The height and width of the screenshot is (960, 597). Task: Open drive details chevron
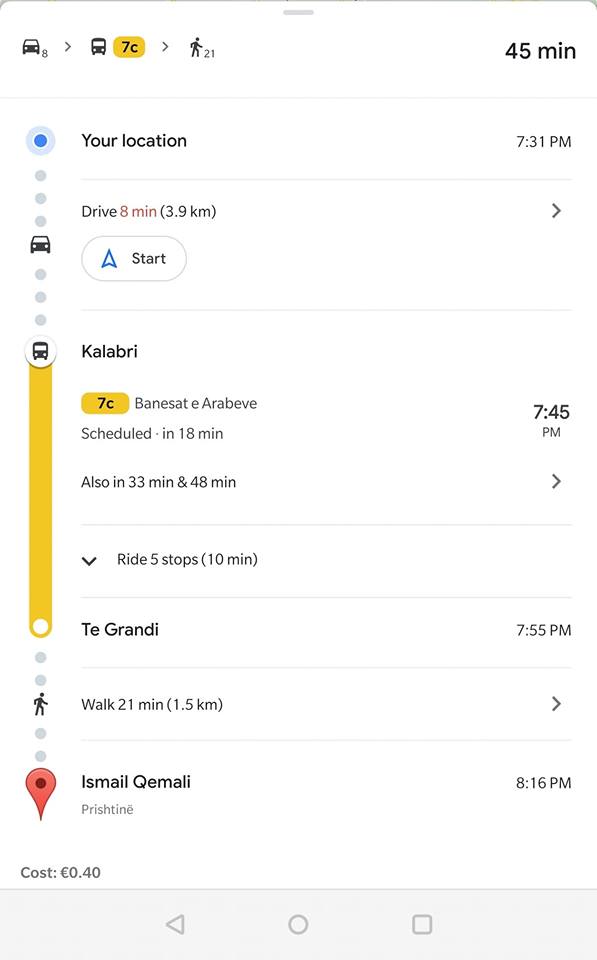[x=556, y=211]
